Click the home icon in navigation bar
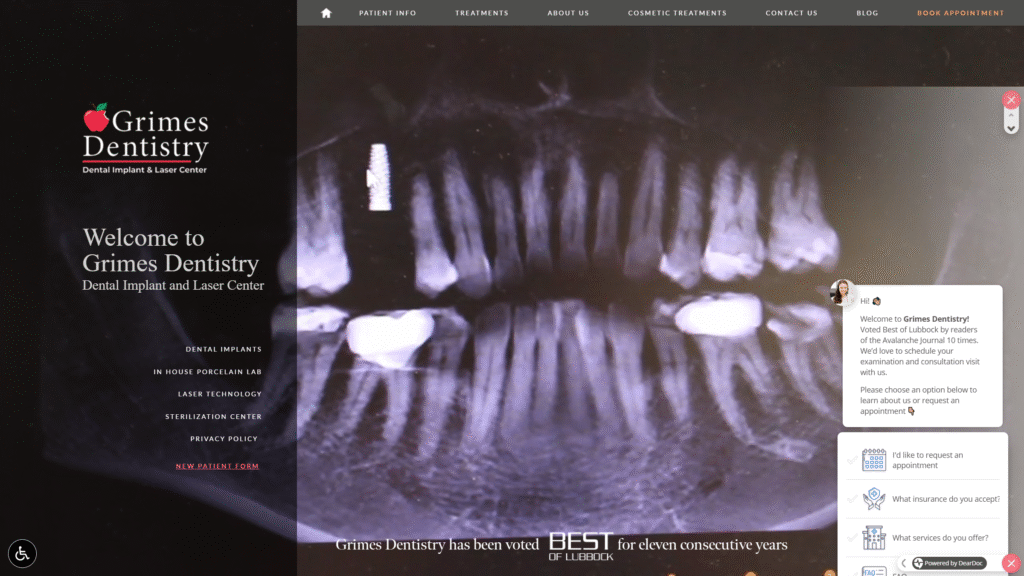 326,13
